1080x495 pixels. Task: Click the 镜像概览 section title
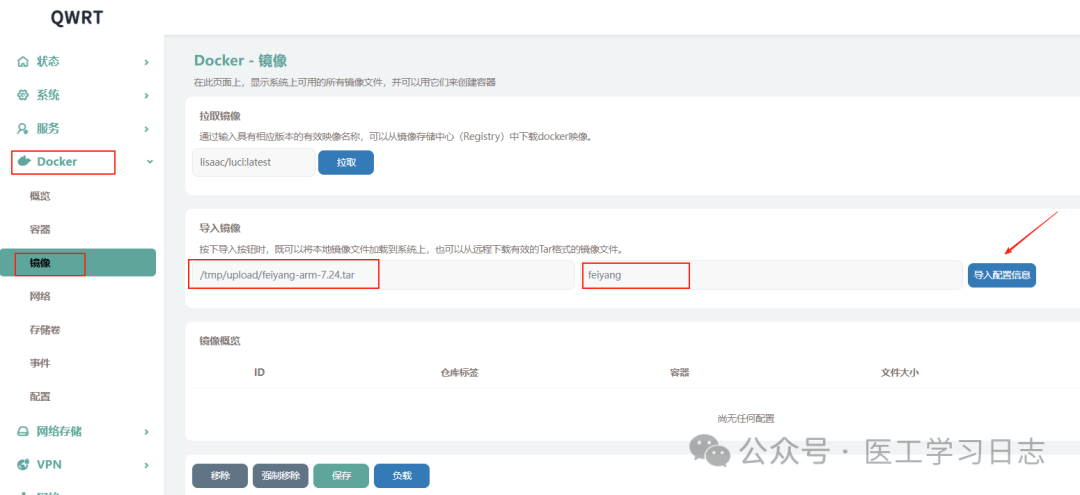click(x=220, y=341)
